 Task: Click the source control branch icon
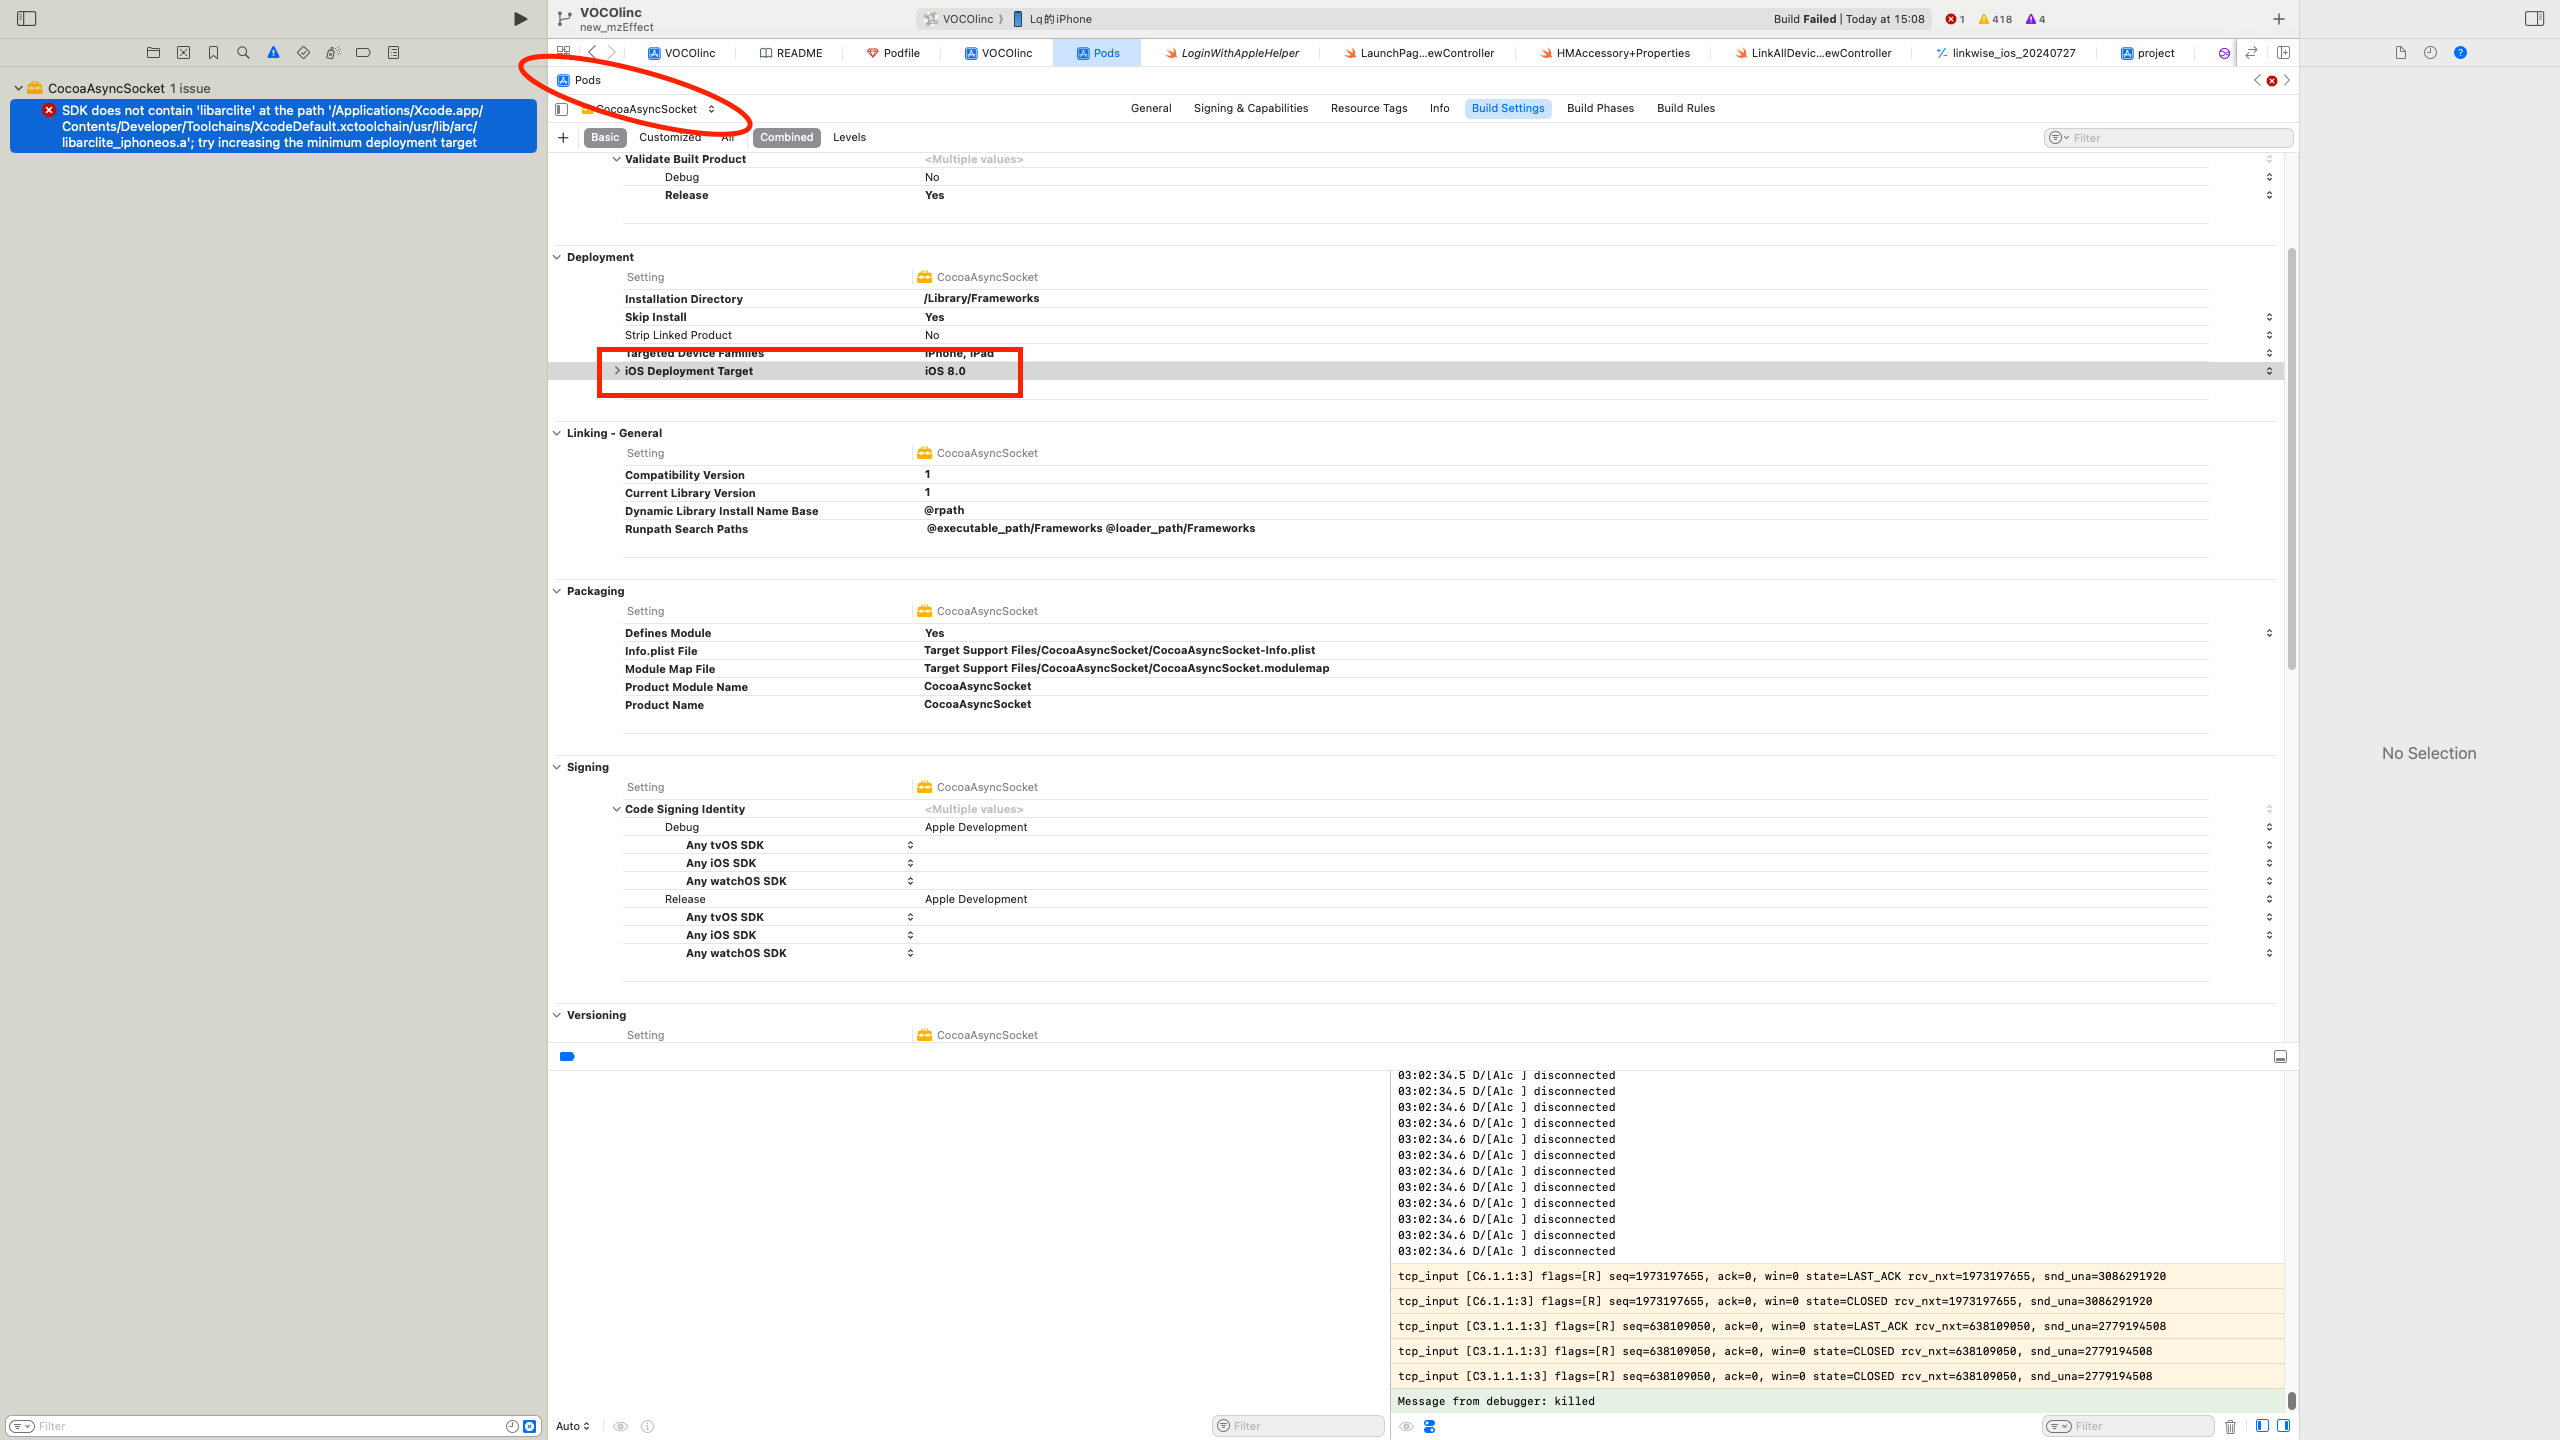coord(564,19)
